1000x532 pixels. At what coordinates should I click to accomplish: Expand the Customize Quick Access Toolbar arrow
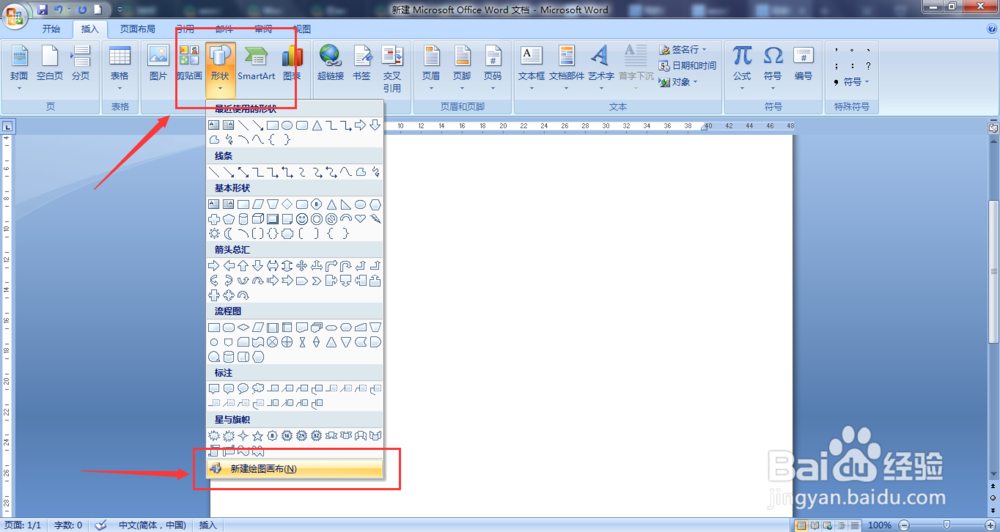pos(121,10)
